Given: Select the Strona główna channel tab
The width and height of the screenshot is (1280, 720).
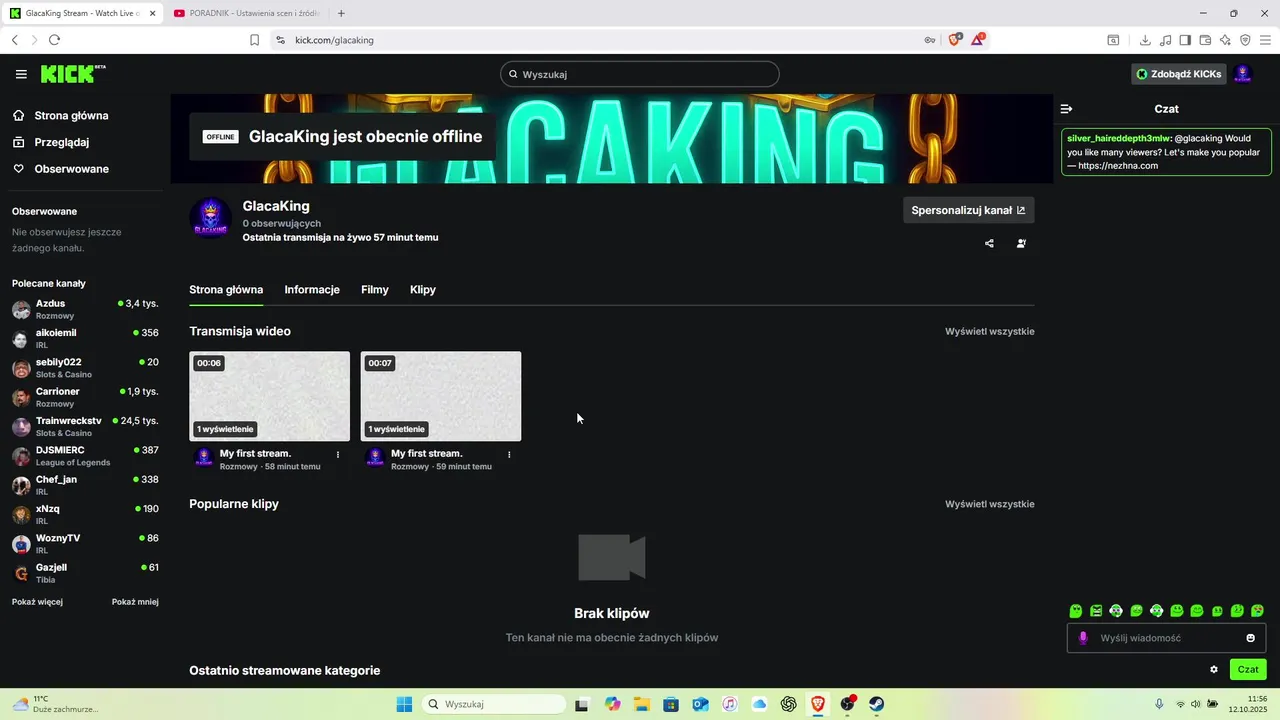Looking at the screenshot, I should pyautogui.click(x=226, y=290).
